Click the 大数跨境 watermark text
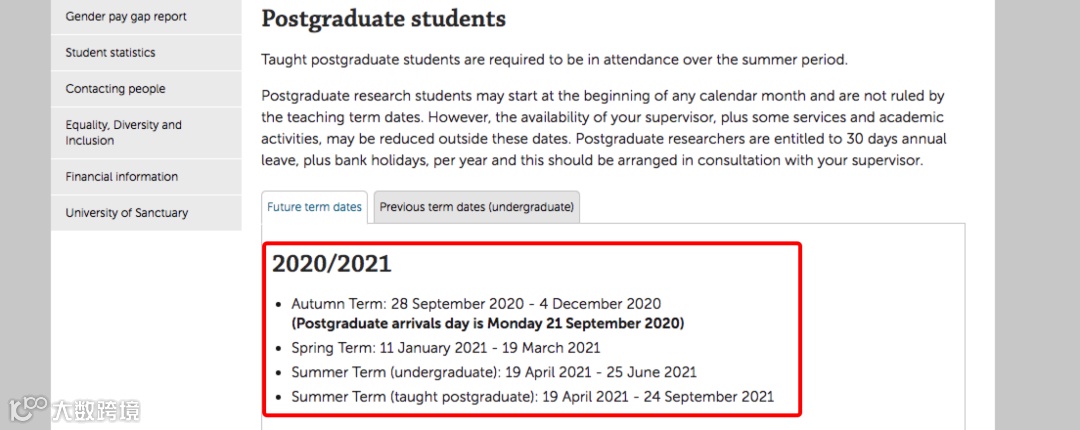 click(96, 410)
